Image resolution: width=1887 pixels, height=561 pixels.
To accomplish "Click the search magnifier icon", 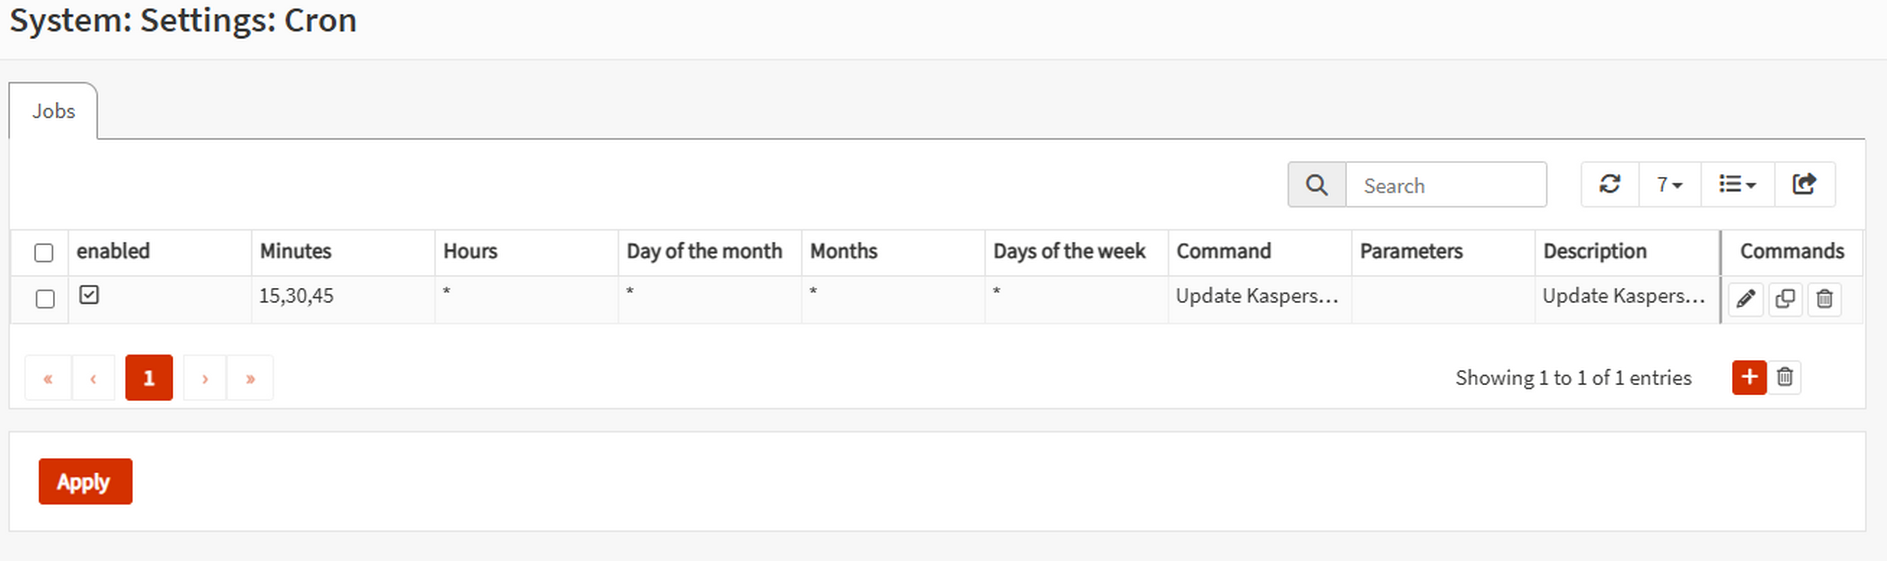I will coord(1316,185).
